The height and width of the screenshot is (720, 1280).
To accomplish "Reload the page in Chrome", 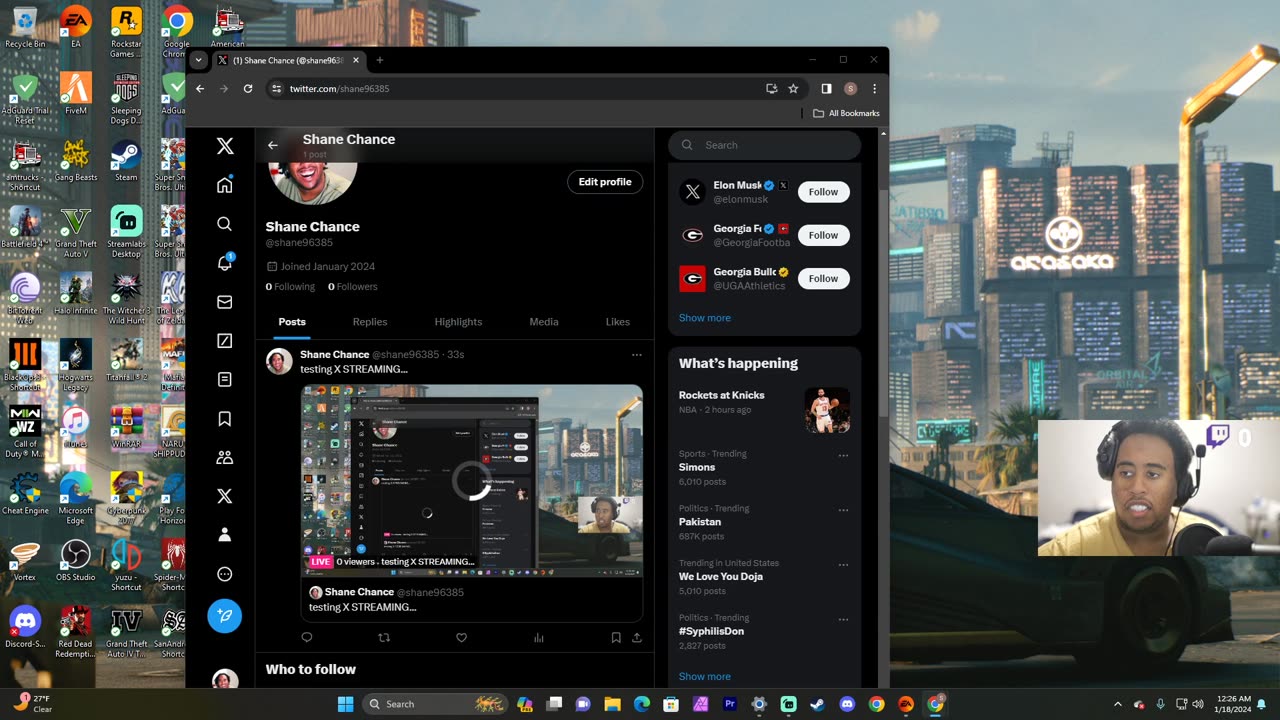I will [x=248, y=88].
